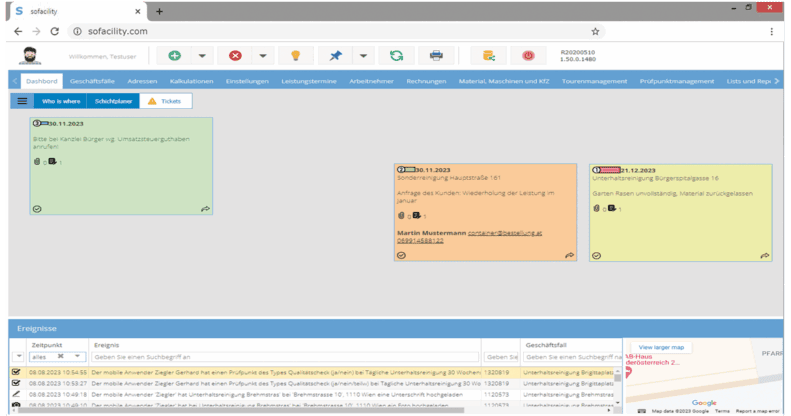
Task: Click the green refresh arrows icon
Action: (397, 55)
